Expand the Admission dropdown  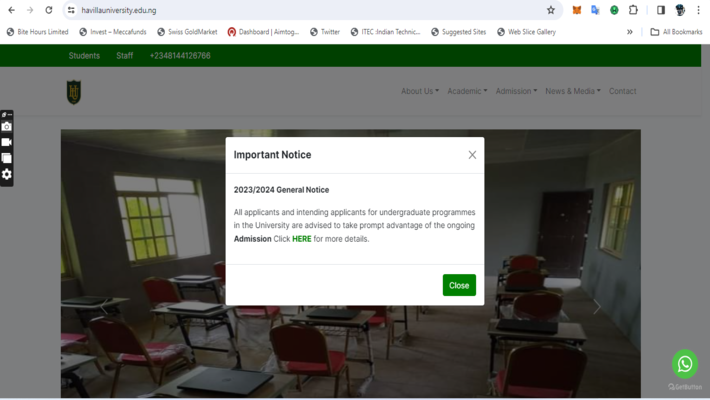(516, 91)
